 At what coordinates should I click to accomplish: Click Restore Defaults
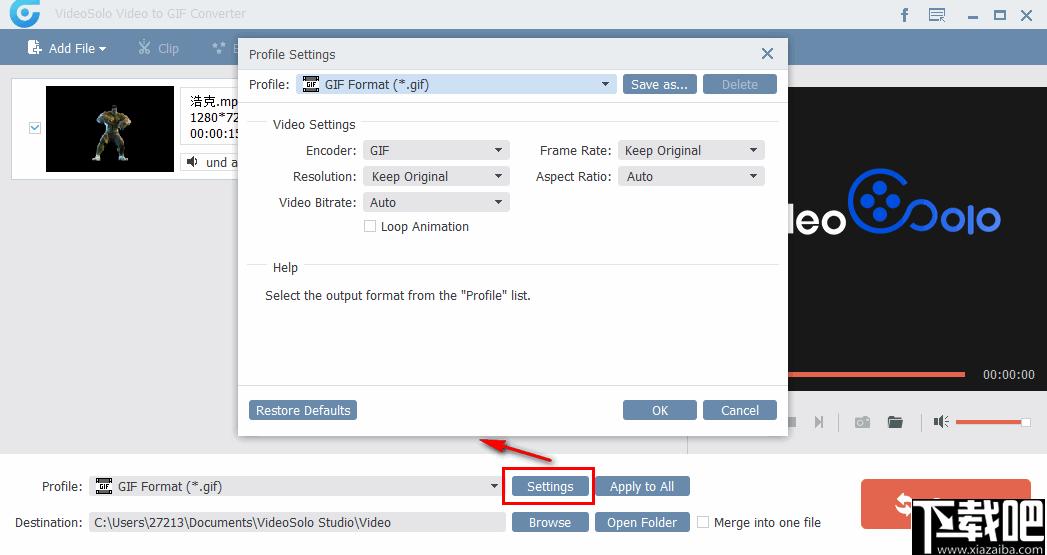tap(303, 410)
